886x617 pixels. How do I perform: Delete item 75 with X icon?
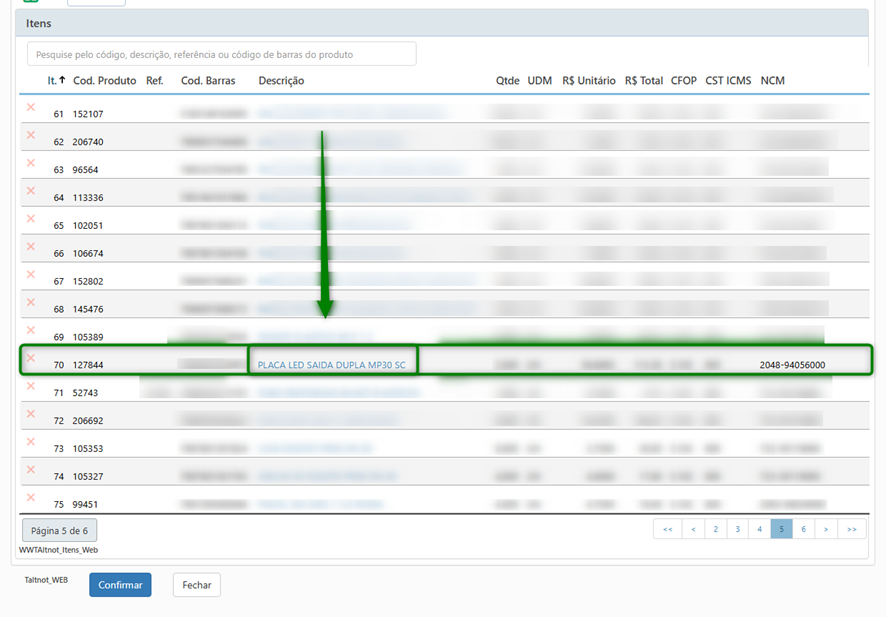click(x=31, y=498)
